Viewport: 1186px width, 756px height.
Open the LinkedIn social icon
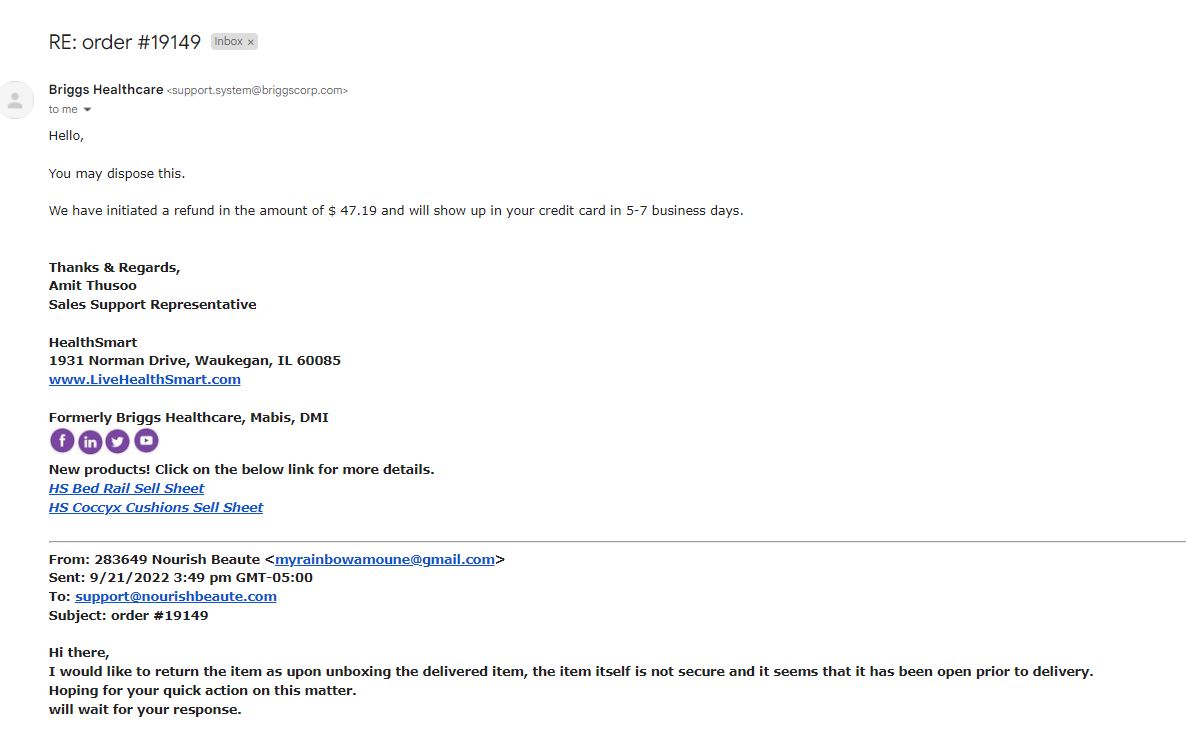click(x=90, y=442)
